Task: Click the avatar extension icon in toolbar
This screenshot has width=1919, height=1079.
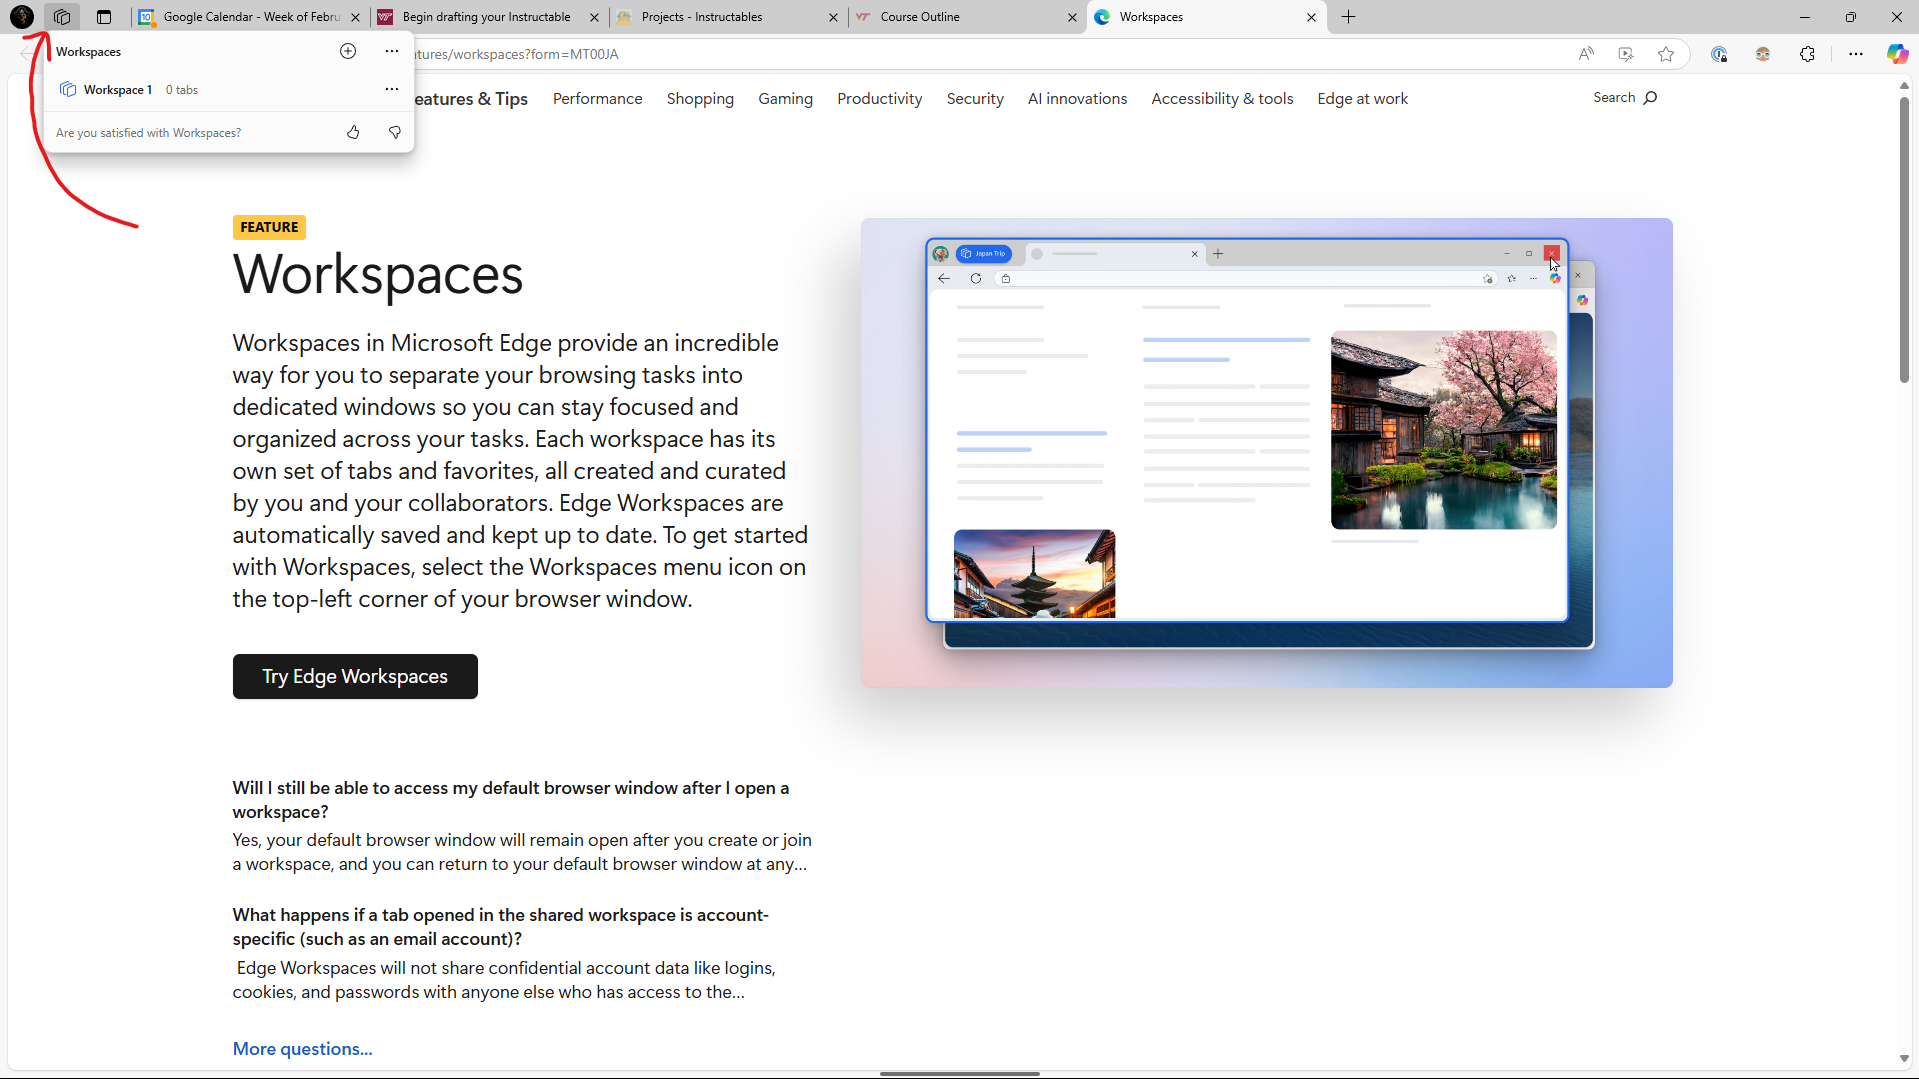Action: coord(1763,54)
